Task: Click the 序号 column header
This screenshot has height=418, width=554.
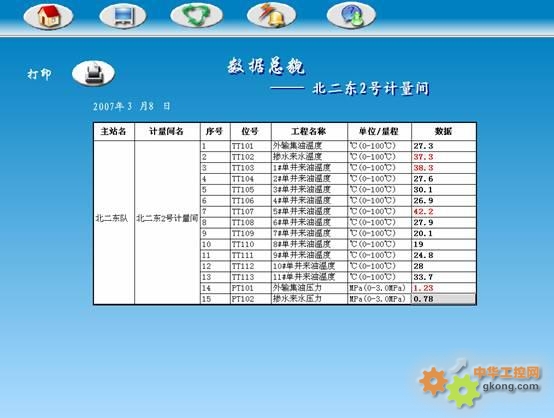Action: click(x=215, y=131)
